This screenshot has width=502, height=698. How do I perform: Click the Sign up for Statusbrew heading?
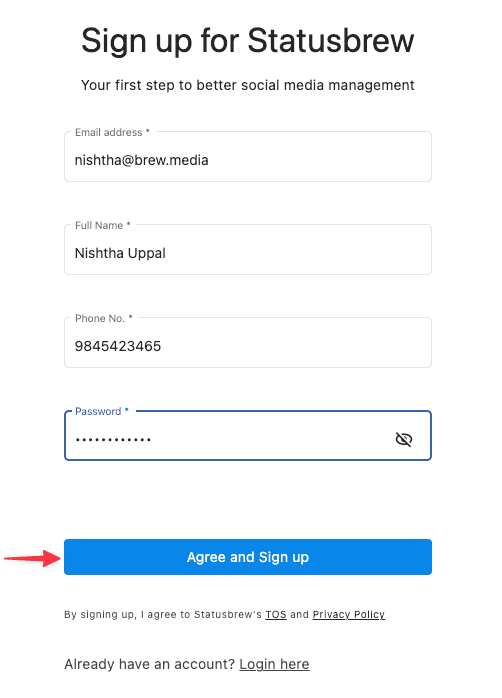click(x=248, y=41)
